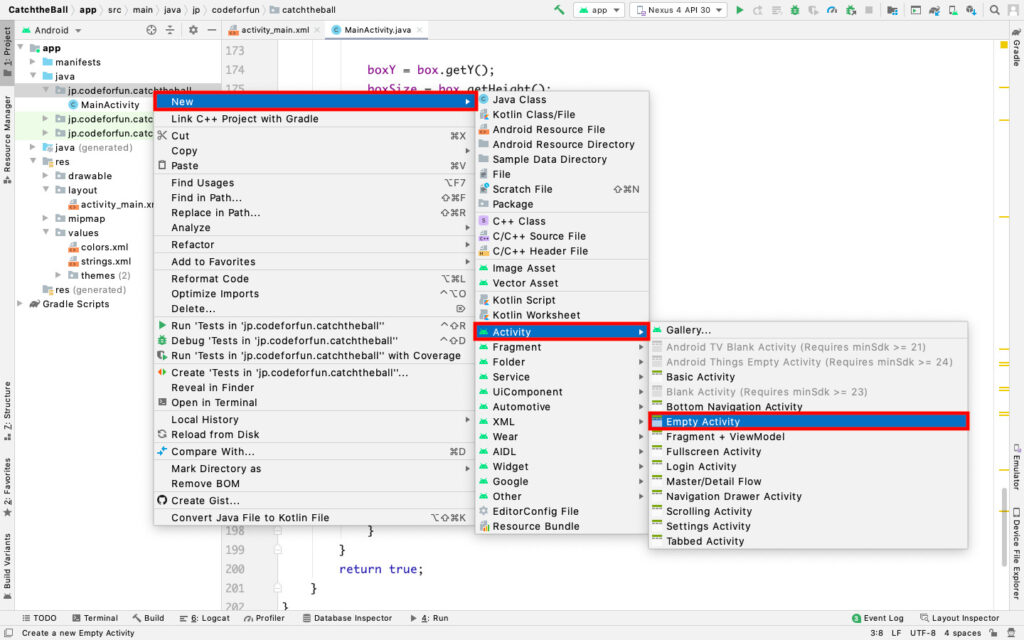Expand the drawable folder
This screenshot has height=640, width=1024.
[x=45, y=176]
